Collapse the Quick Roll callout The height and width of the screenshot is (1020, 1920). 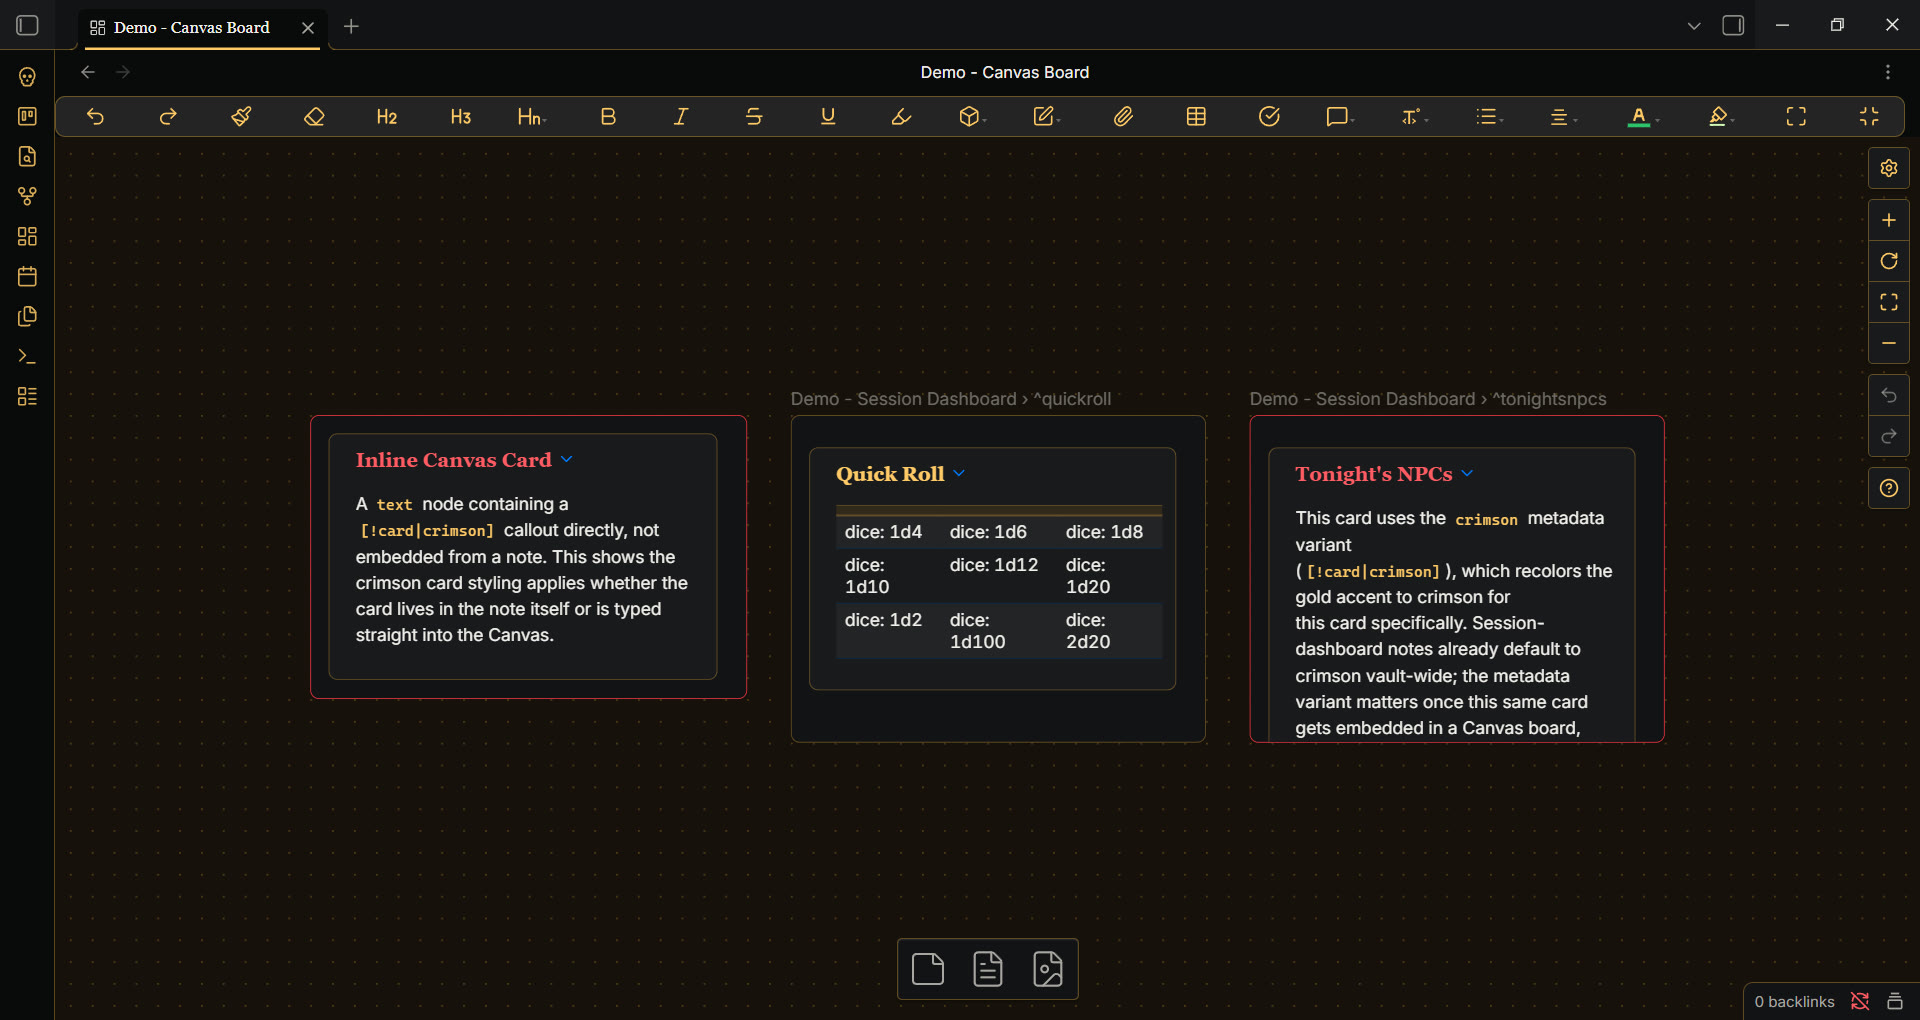click(959, 473)
